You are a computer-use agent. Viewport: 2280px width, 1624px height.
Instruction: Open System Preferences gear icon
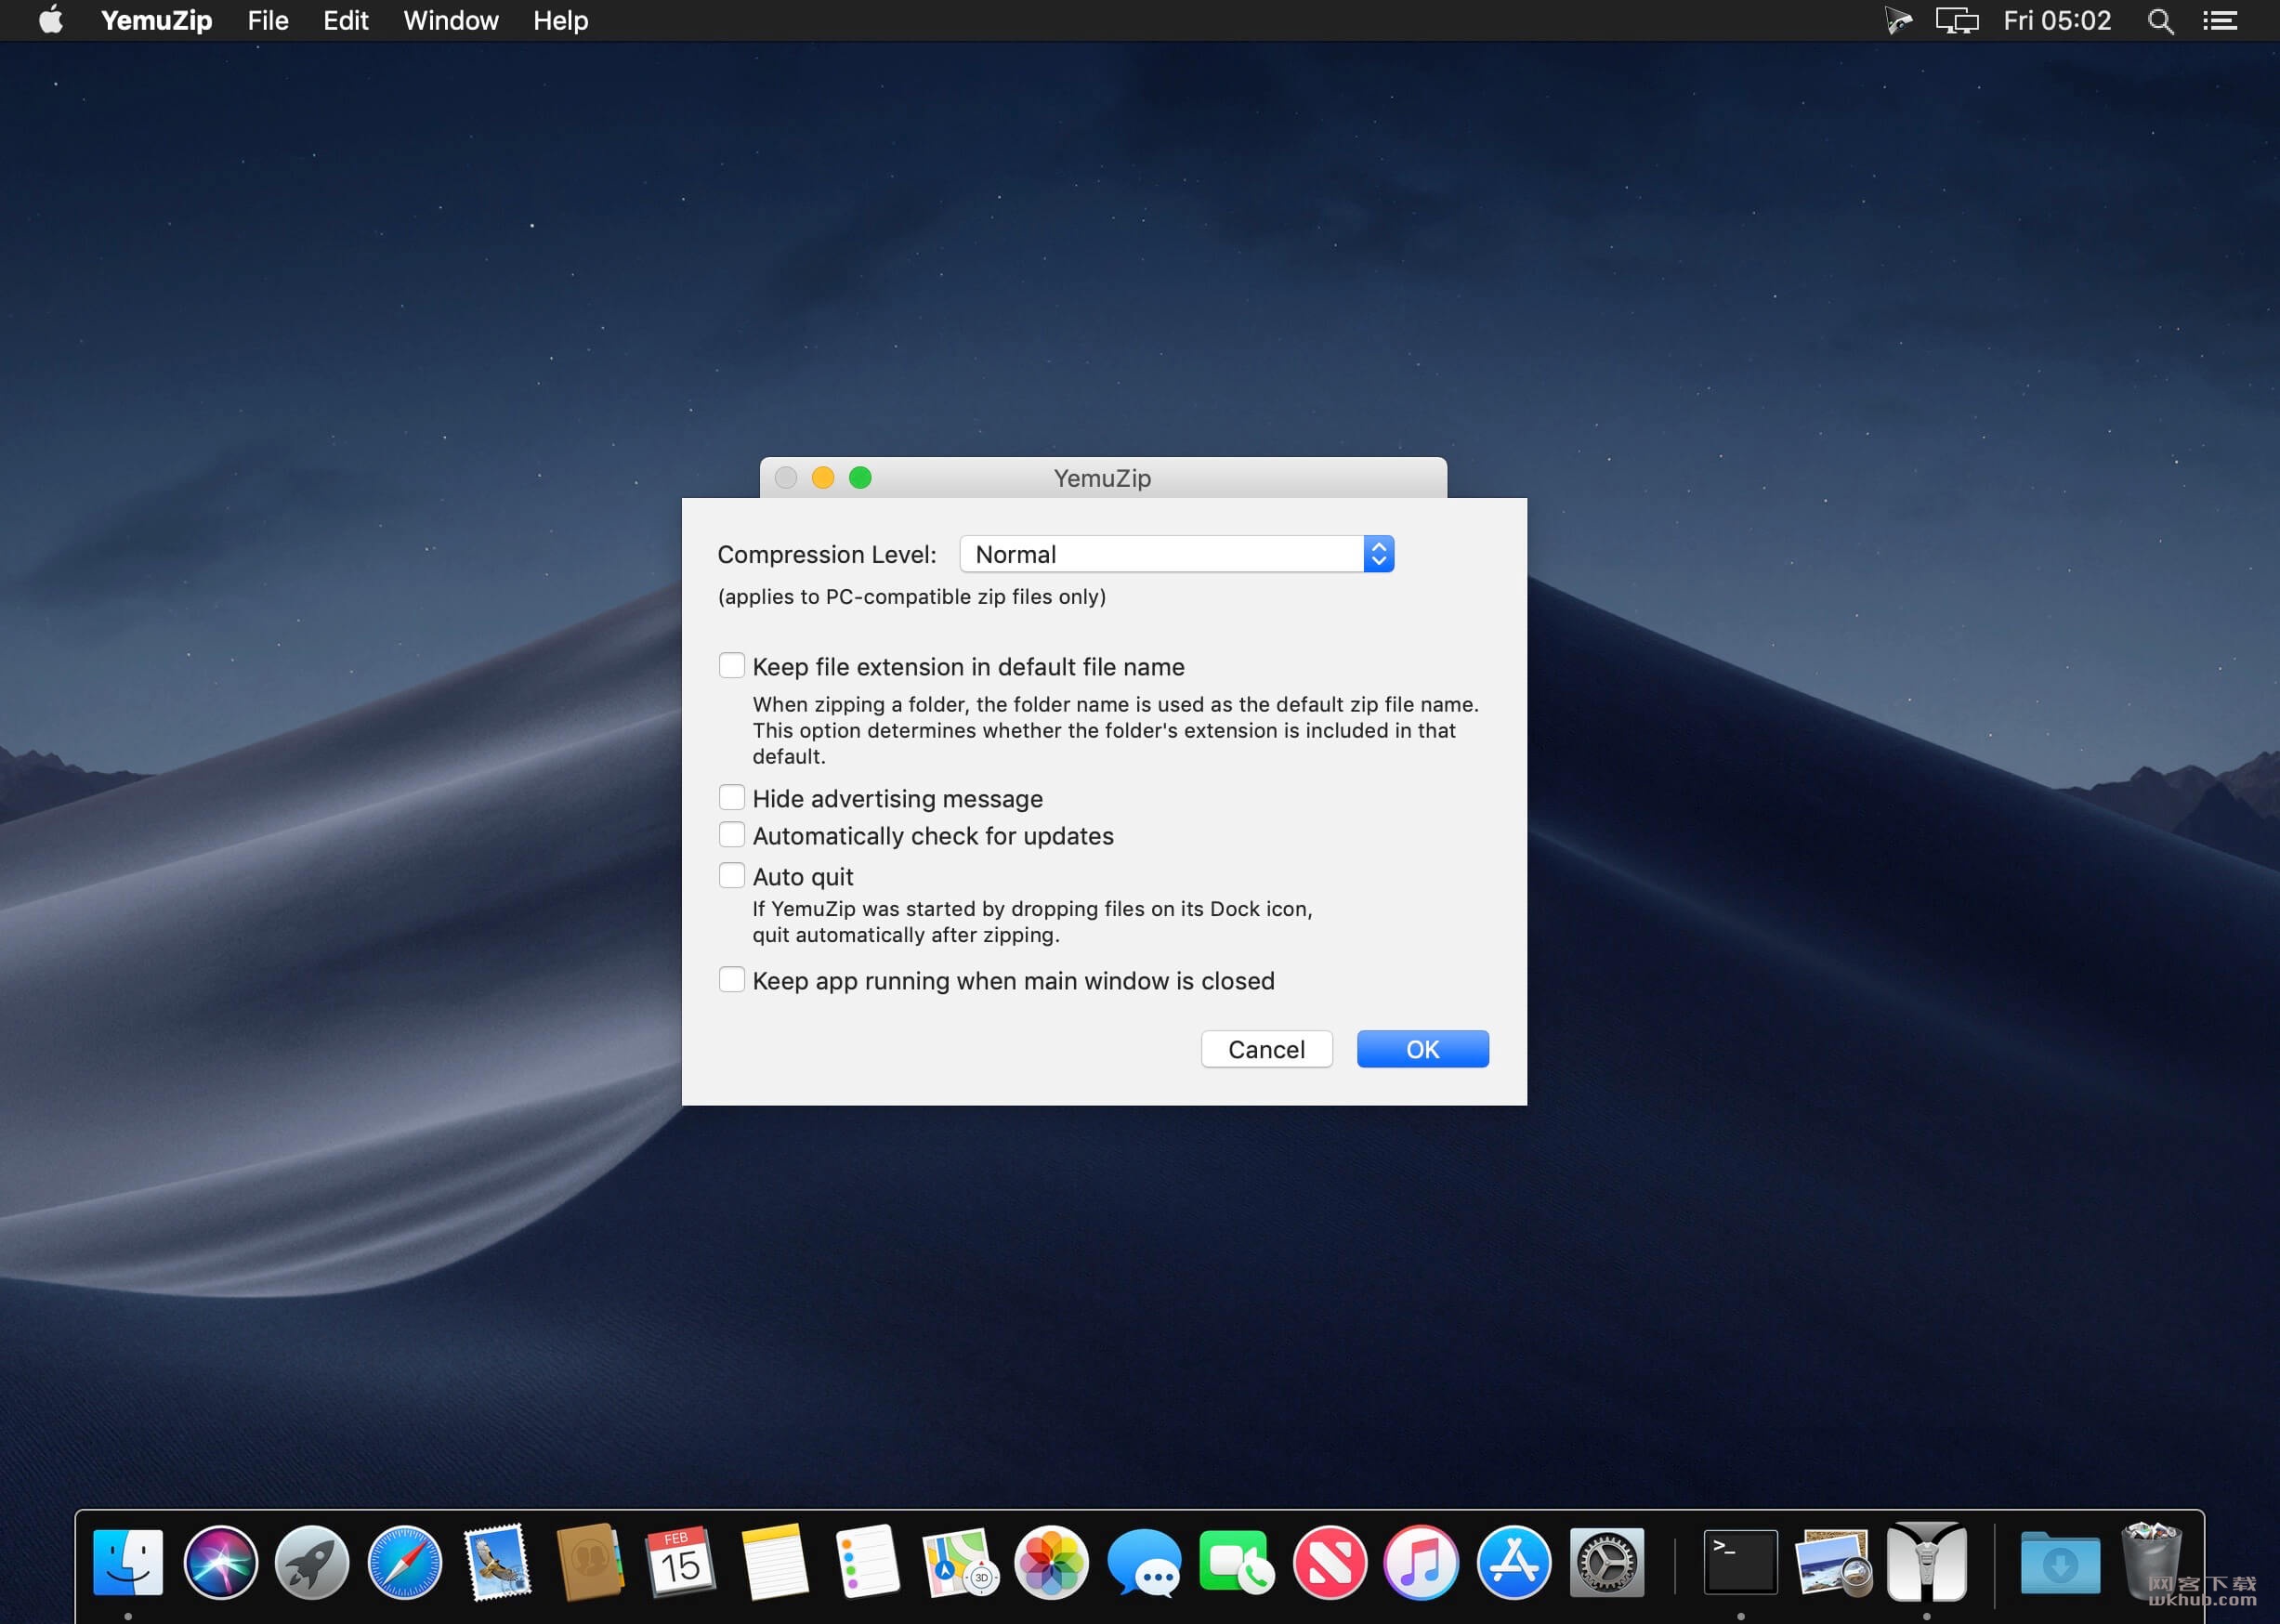click(x=1606, y=1562)
